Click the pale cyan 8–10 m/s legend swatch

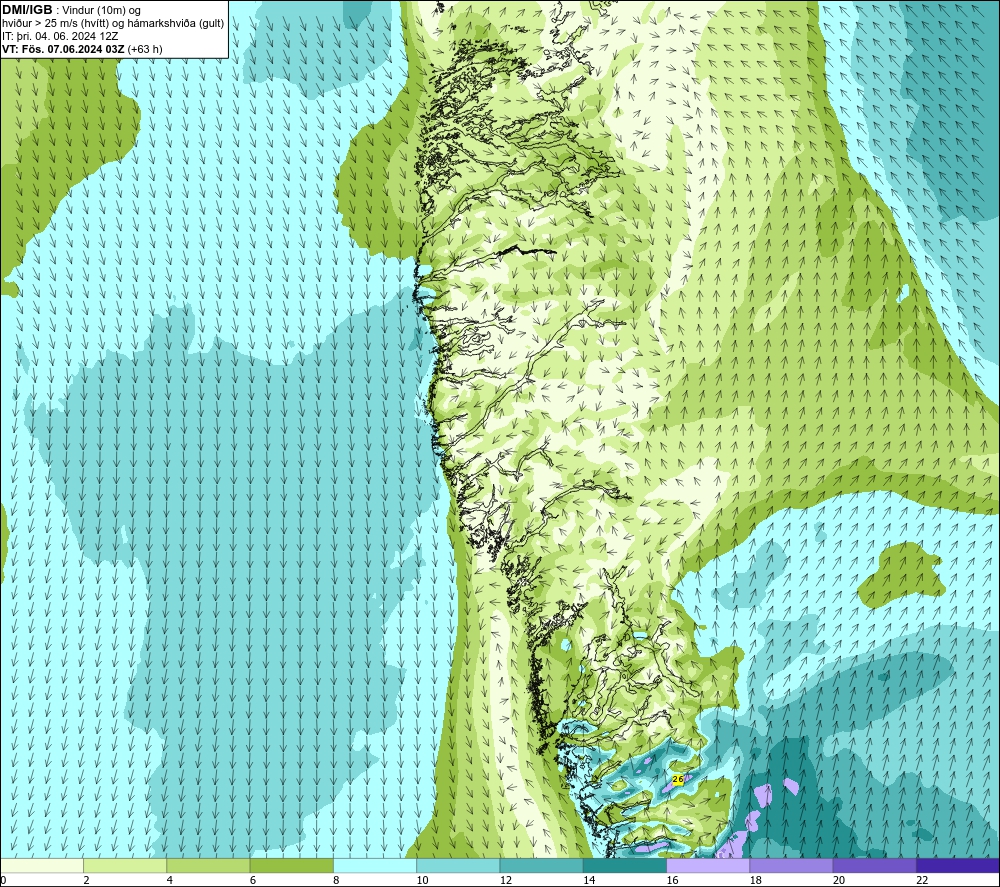click(x=375, y=865)
